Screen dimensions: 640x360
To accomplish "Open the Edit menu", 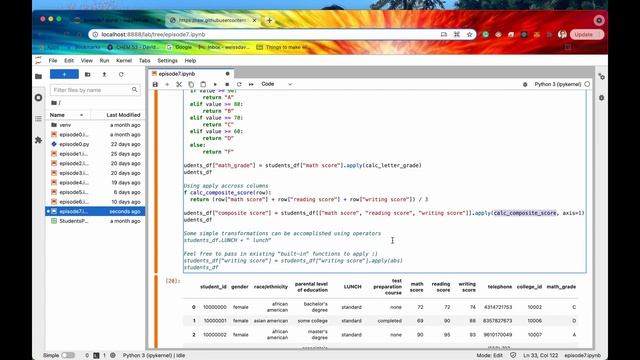I will click(69, 60).
